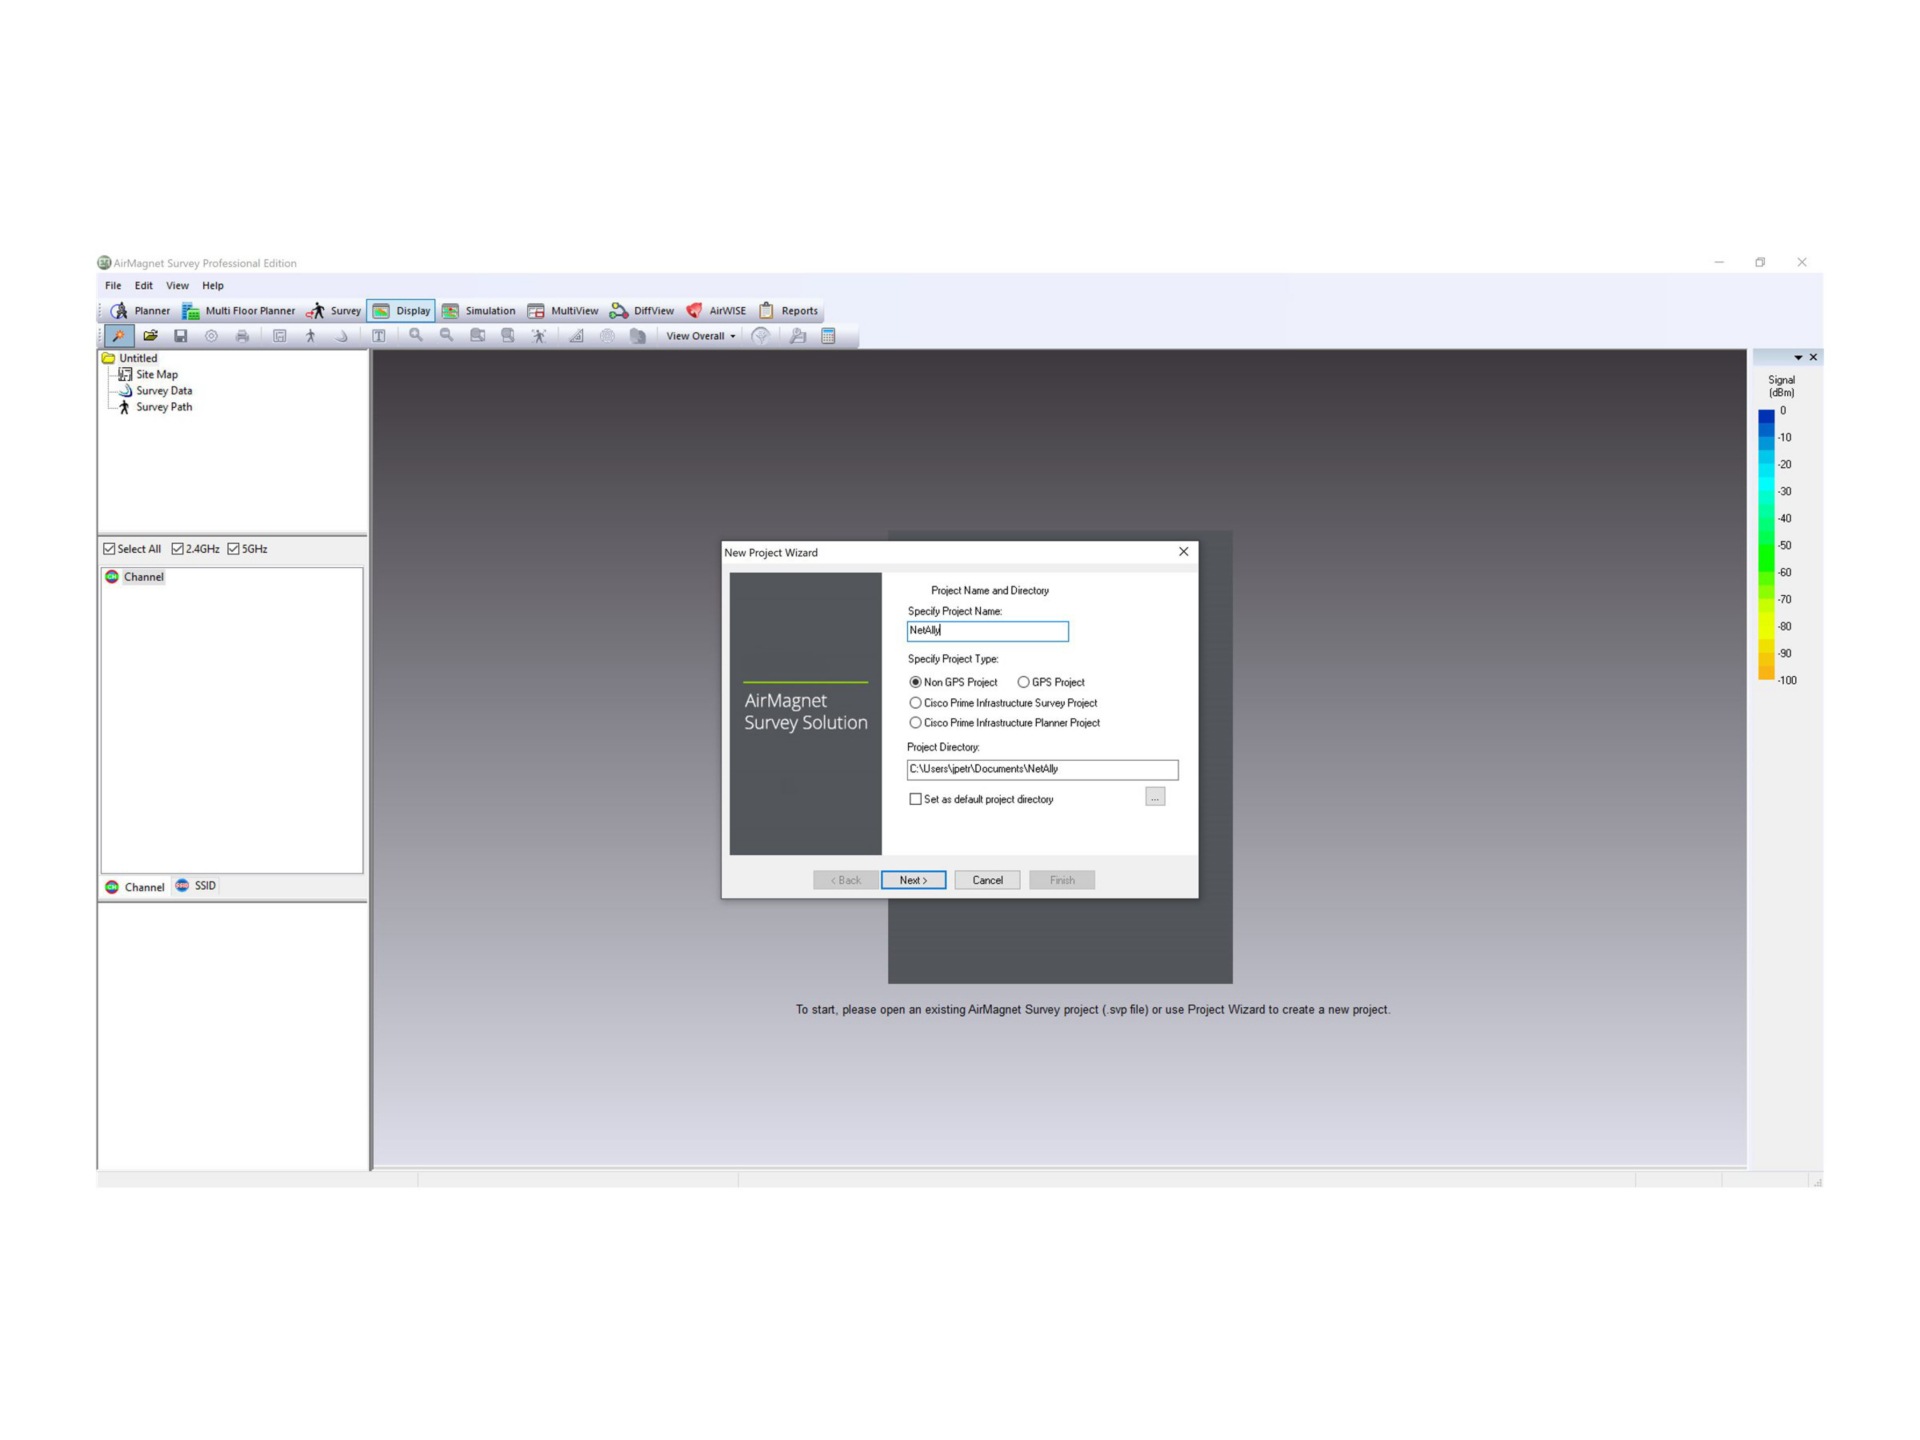Select Survey Data in project tree
The image size is (1920, 1440).
[164, 391]
